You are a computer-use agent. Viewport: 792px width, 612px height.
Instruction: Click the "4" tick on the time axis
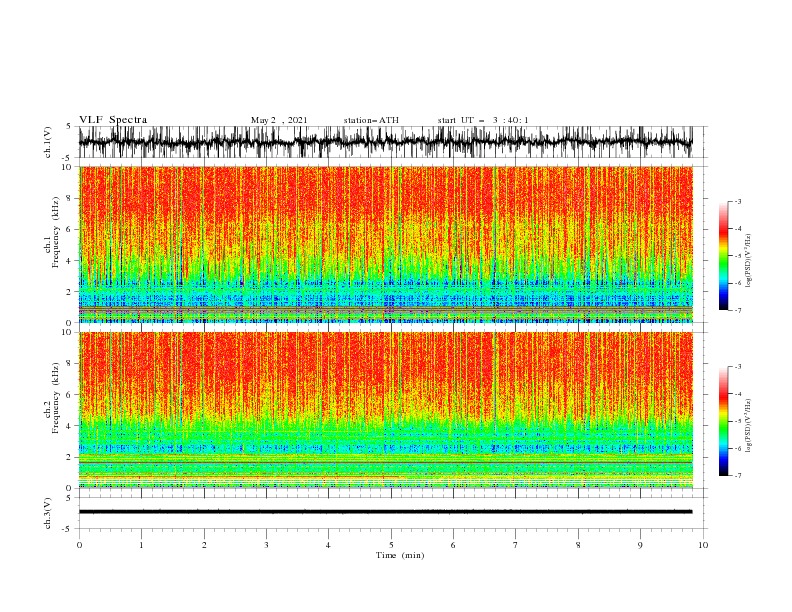coord(328,545)
